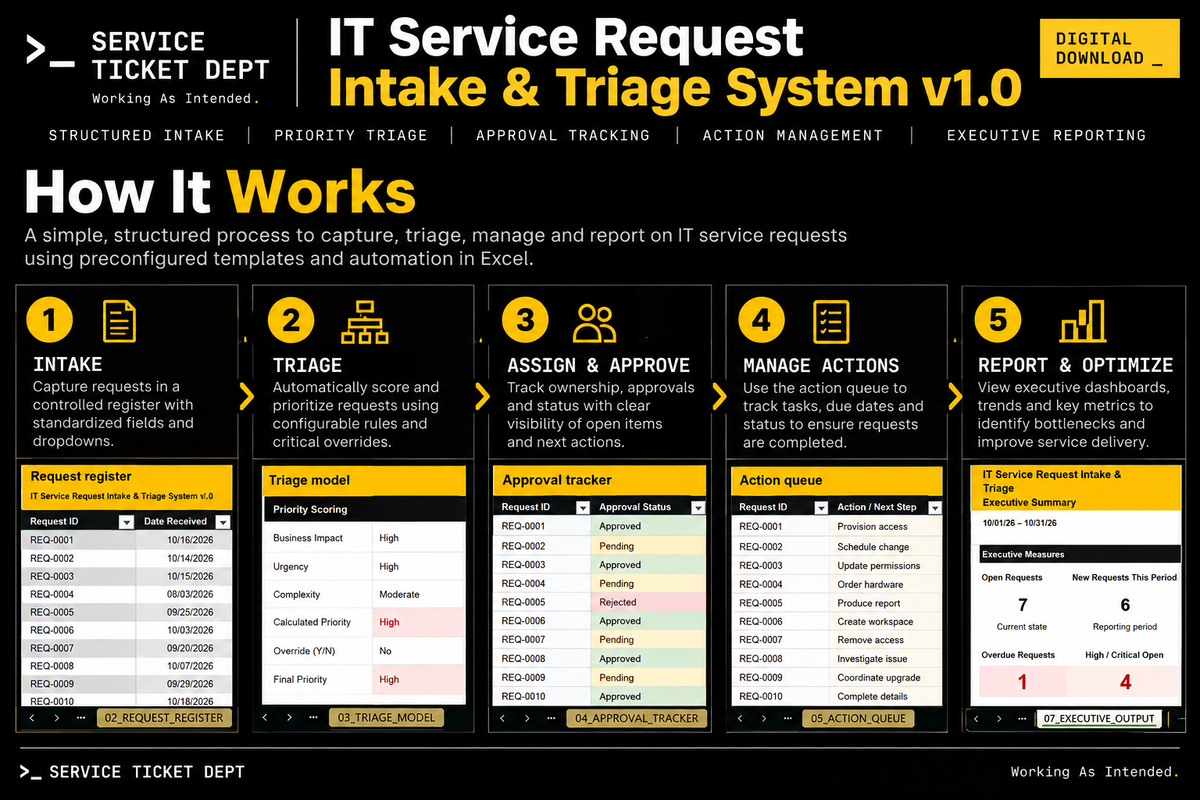Open Request ID filter in Approval tracker
Screen dimensions: 1200x800
tap(583, 507)
